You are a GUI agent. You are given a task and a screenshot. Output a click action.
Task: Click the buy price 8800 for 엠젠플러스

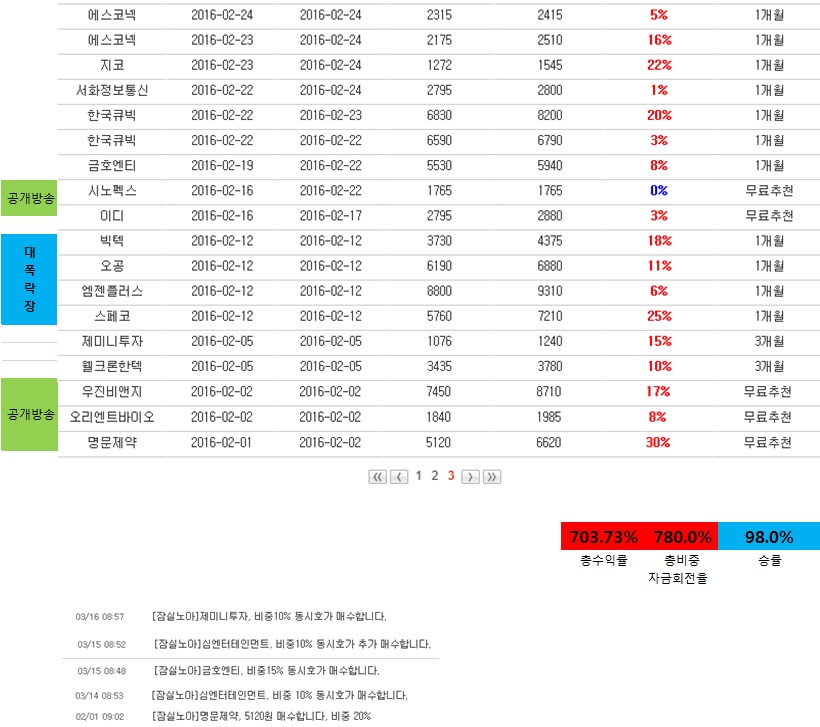(439, 291)
